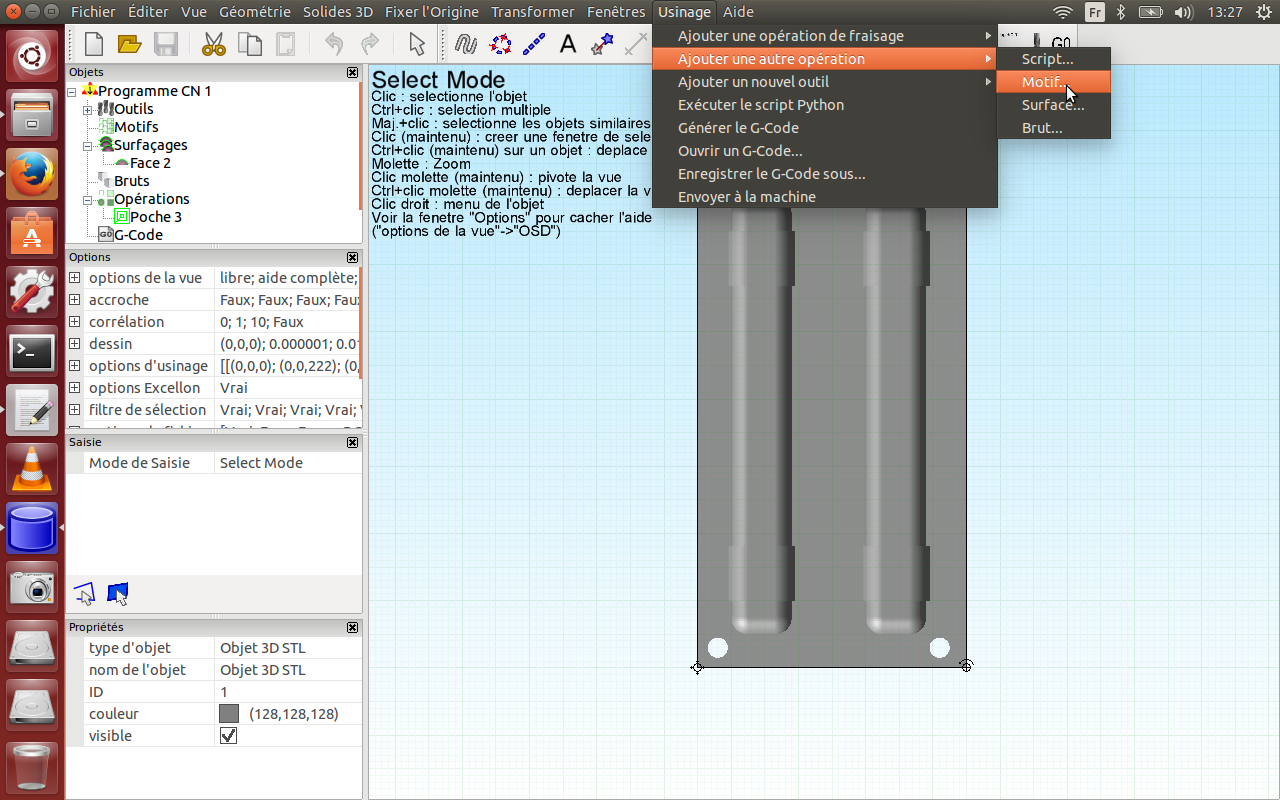Screen dimensions: 1280x800
Task: Expand the filtre de sélection option
Action: click(x=75, y=410)
